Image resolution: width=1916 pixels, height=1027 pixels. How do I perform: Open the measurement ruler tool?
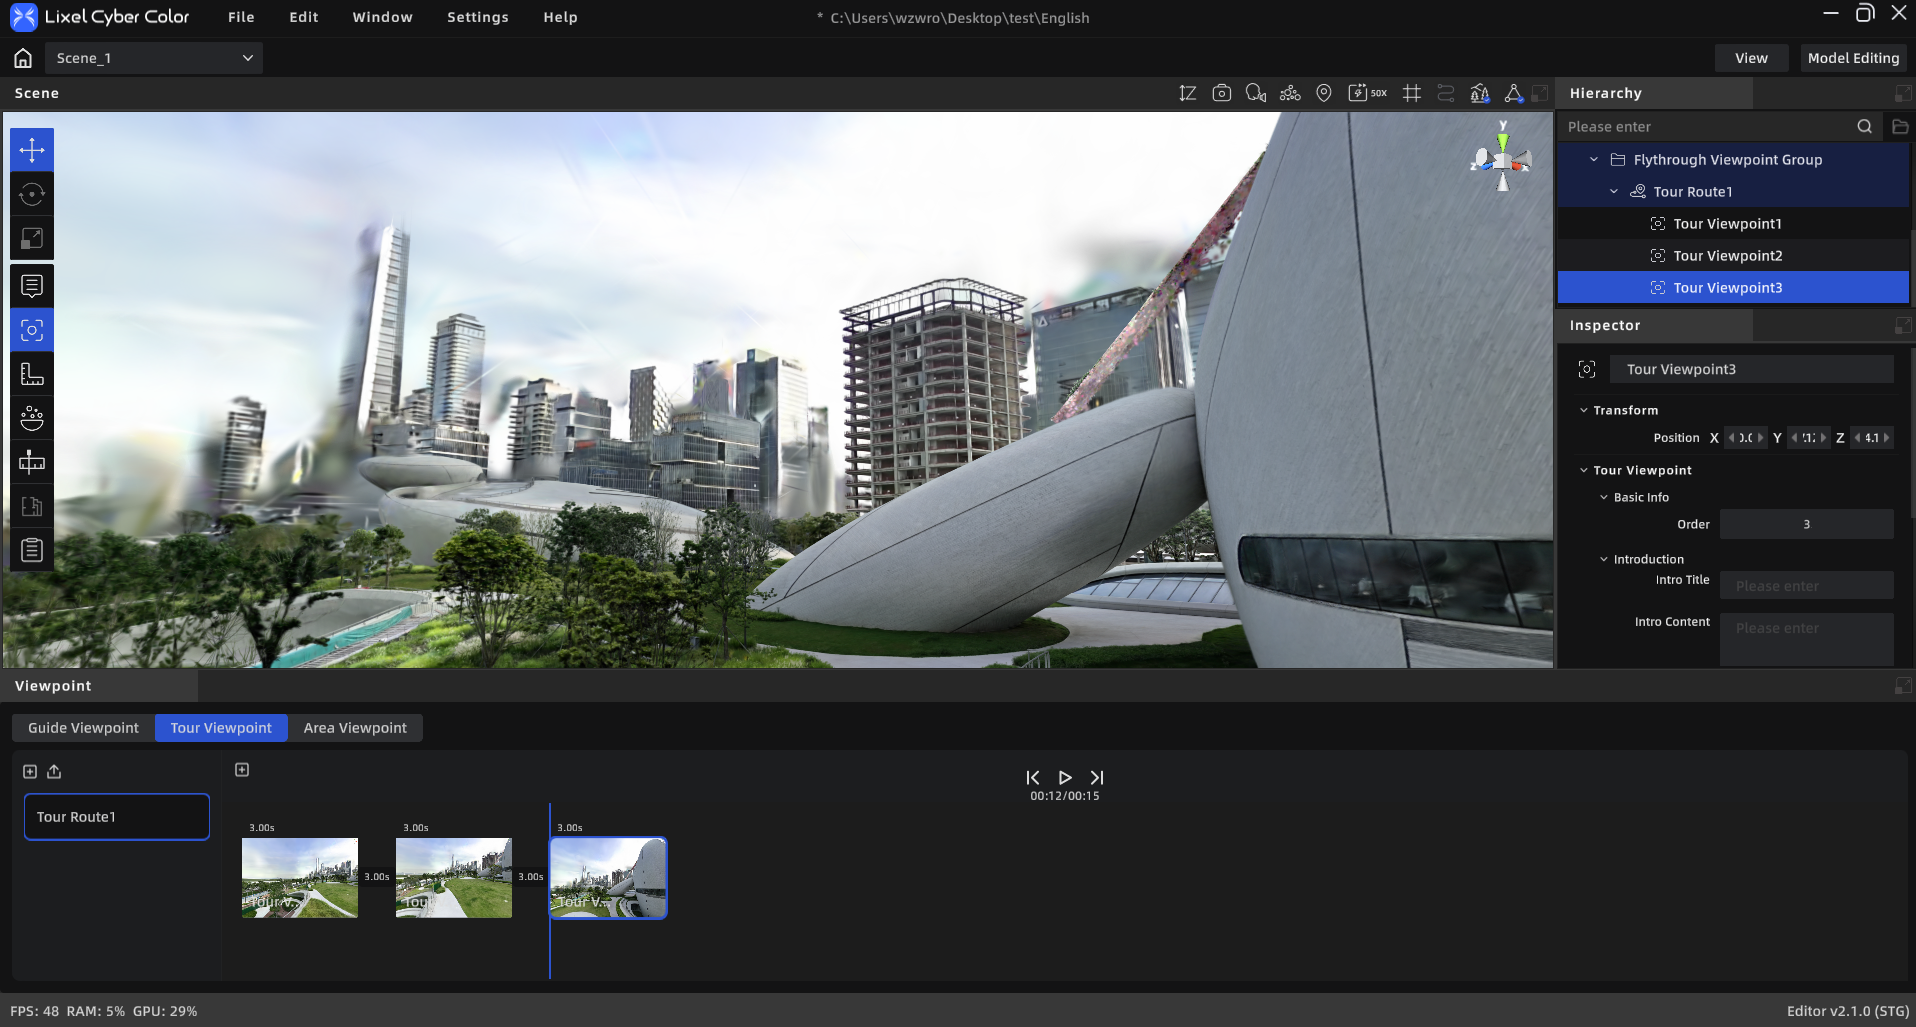pos(32,374)
